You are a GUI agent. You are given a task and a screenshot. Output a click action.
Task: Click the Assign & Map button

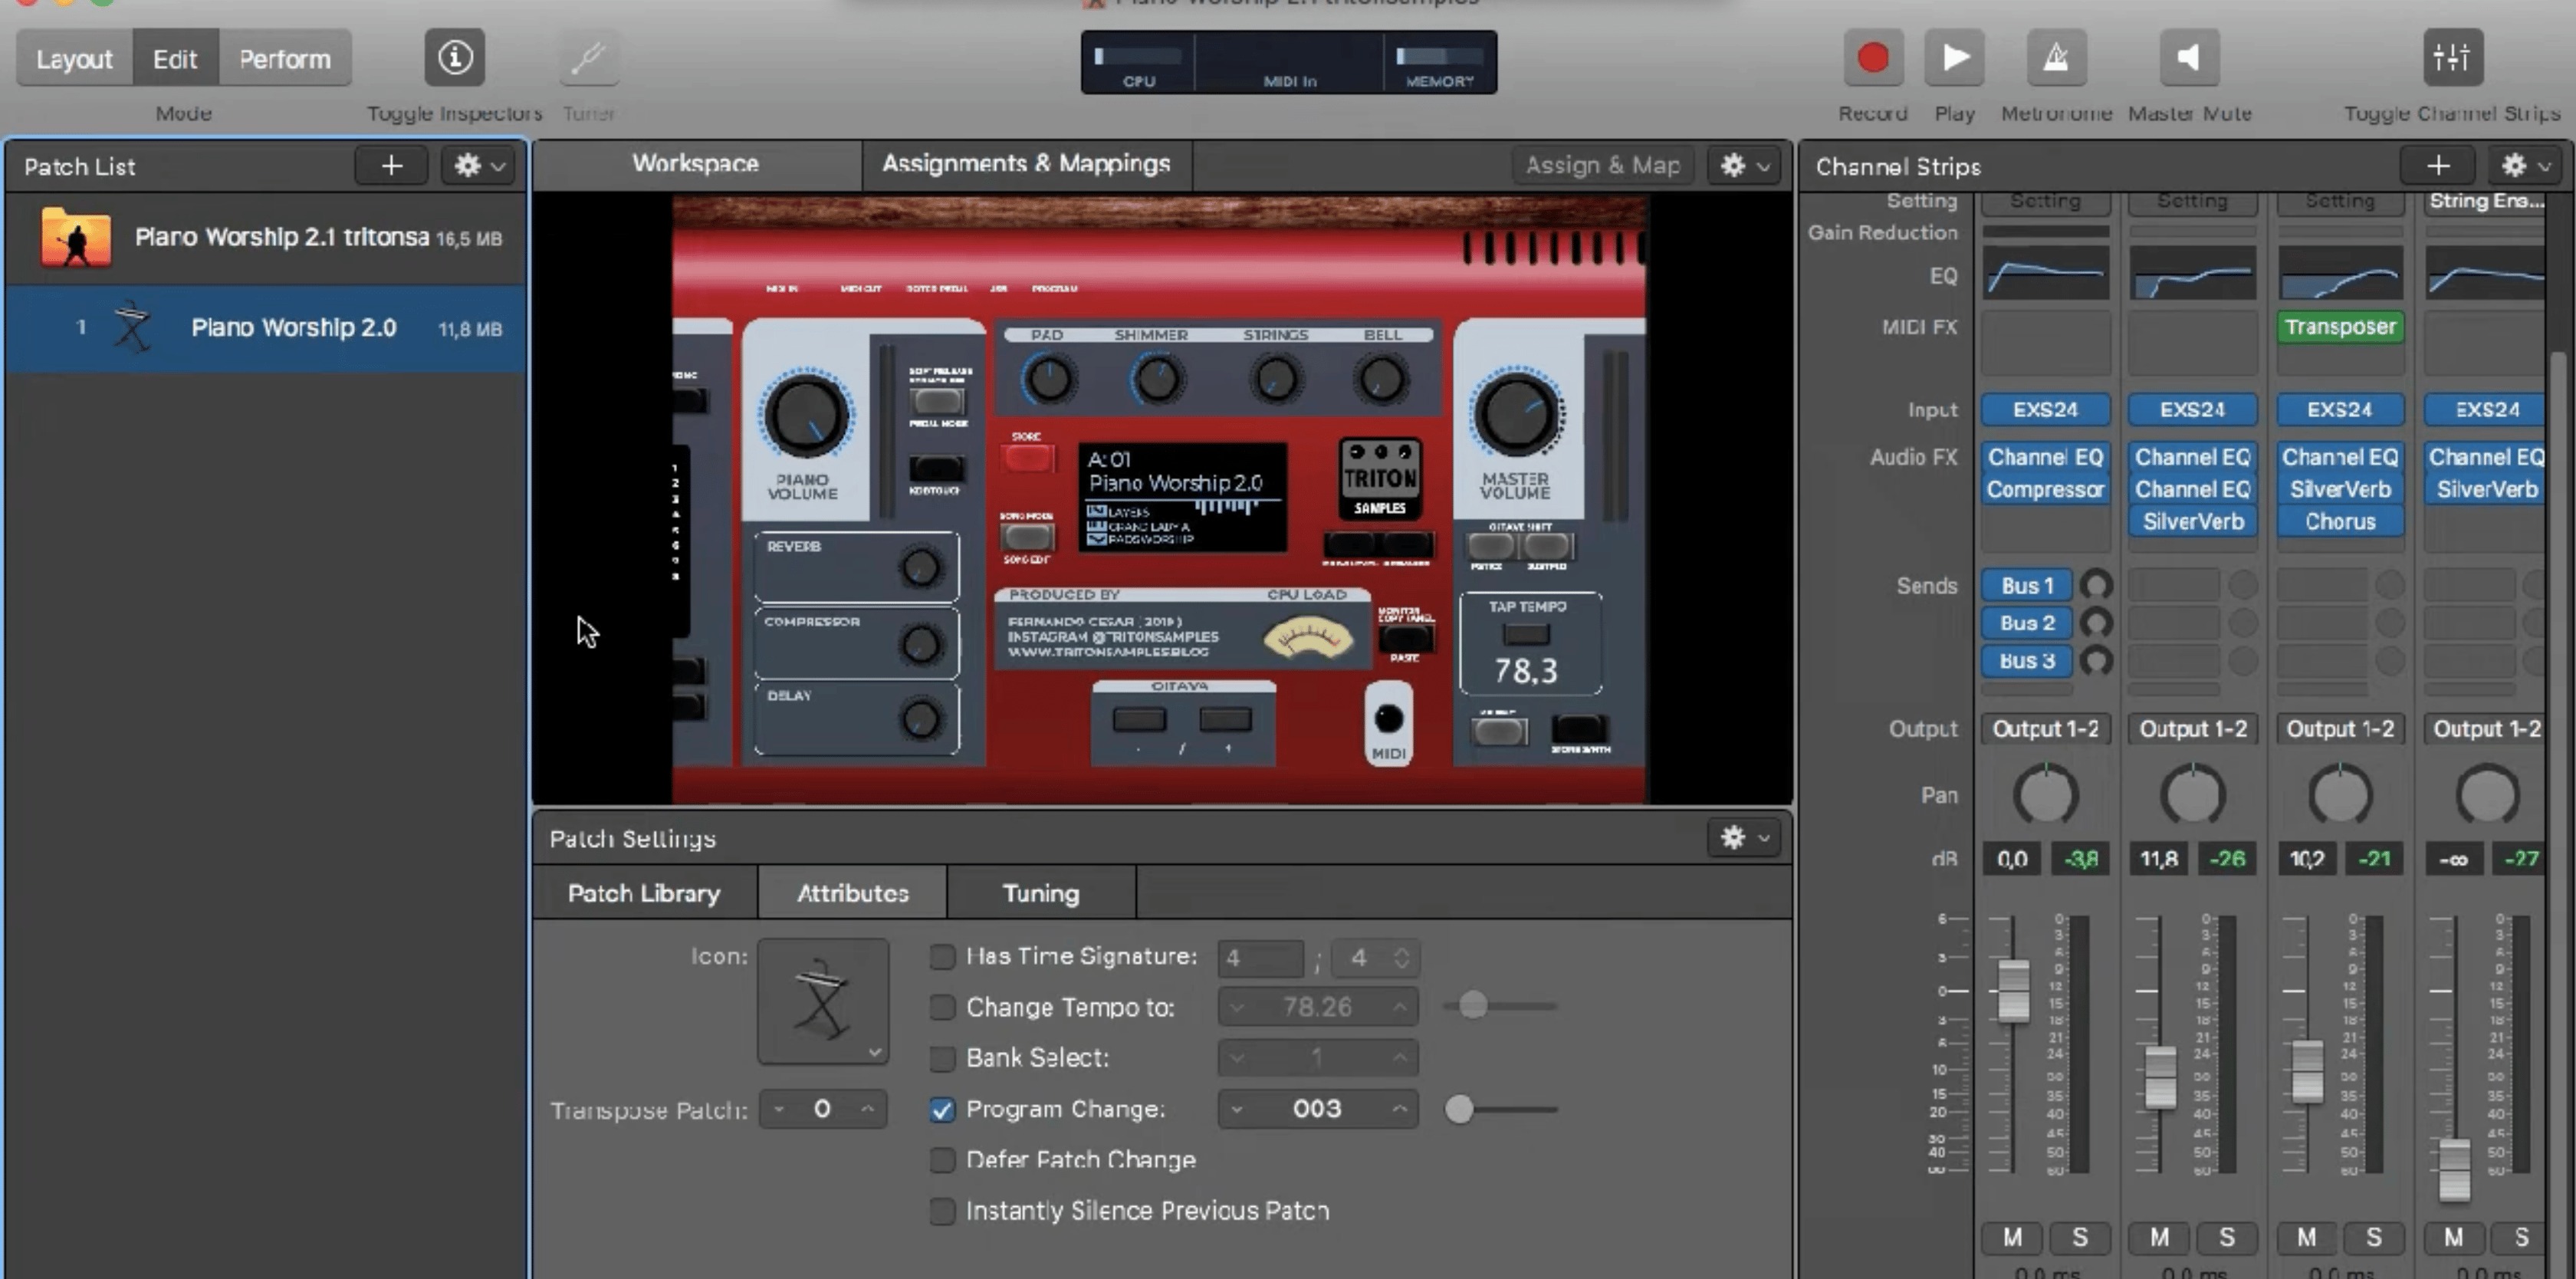[x=1602, y=166]
